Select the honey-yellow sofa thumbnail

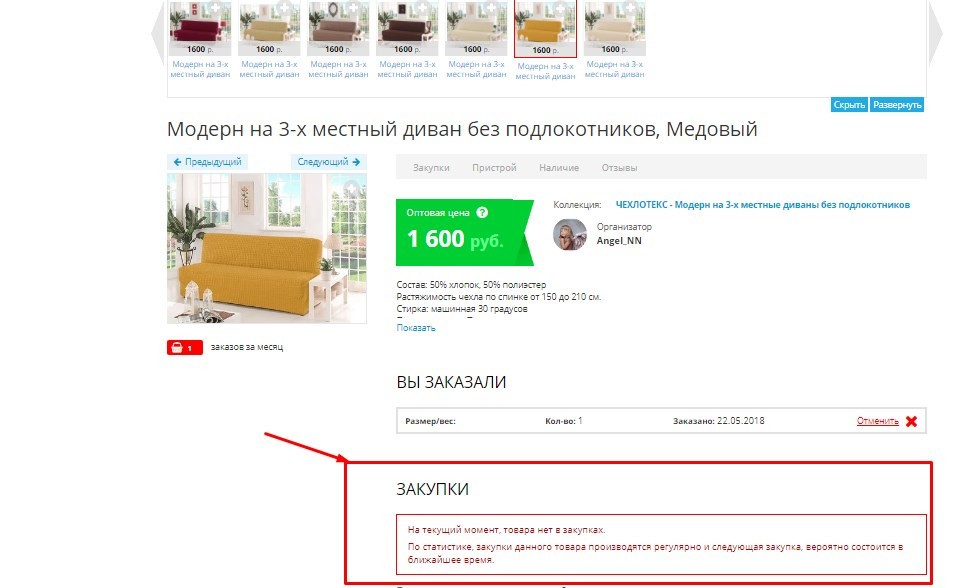tap(545, 28)
